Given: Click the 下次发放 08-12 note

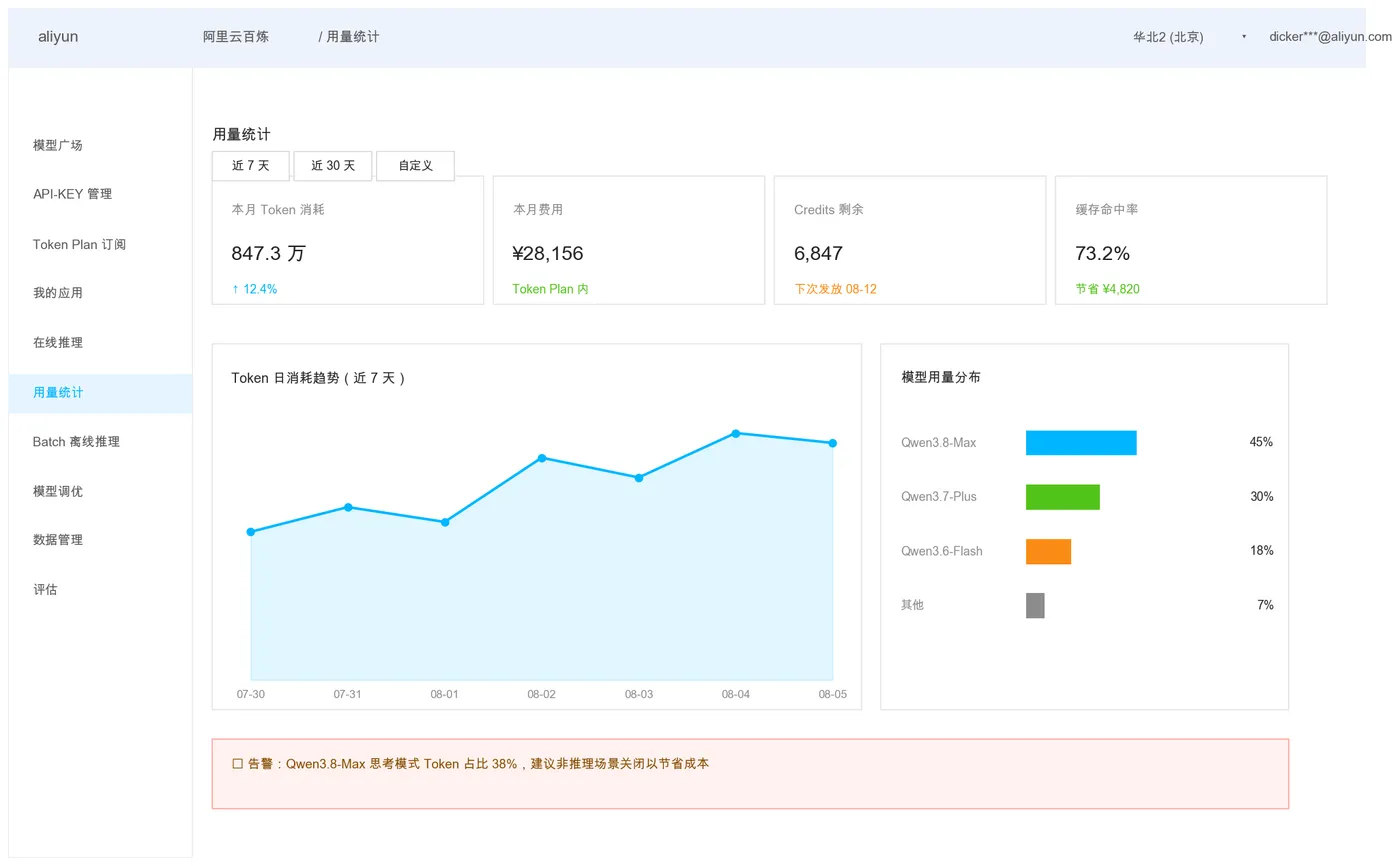Looking at the screenshot, I should [835, 289].
